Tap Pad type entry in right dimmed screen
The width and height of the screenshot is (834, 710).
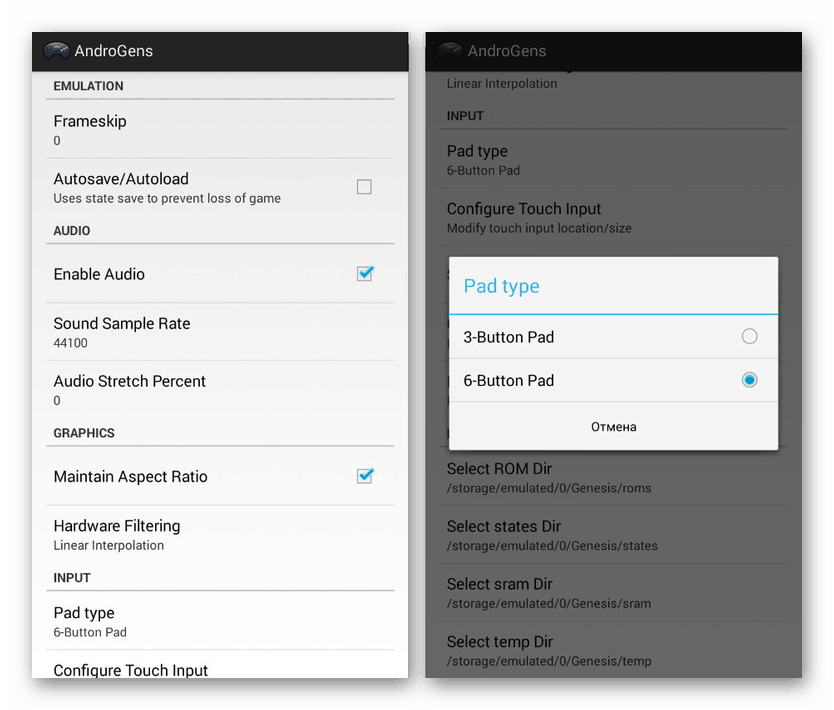[613, 160]
